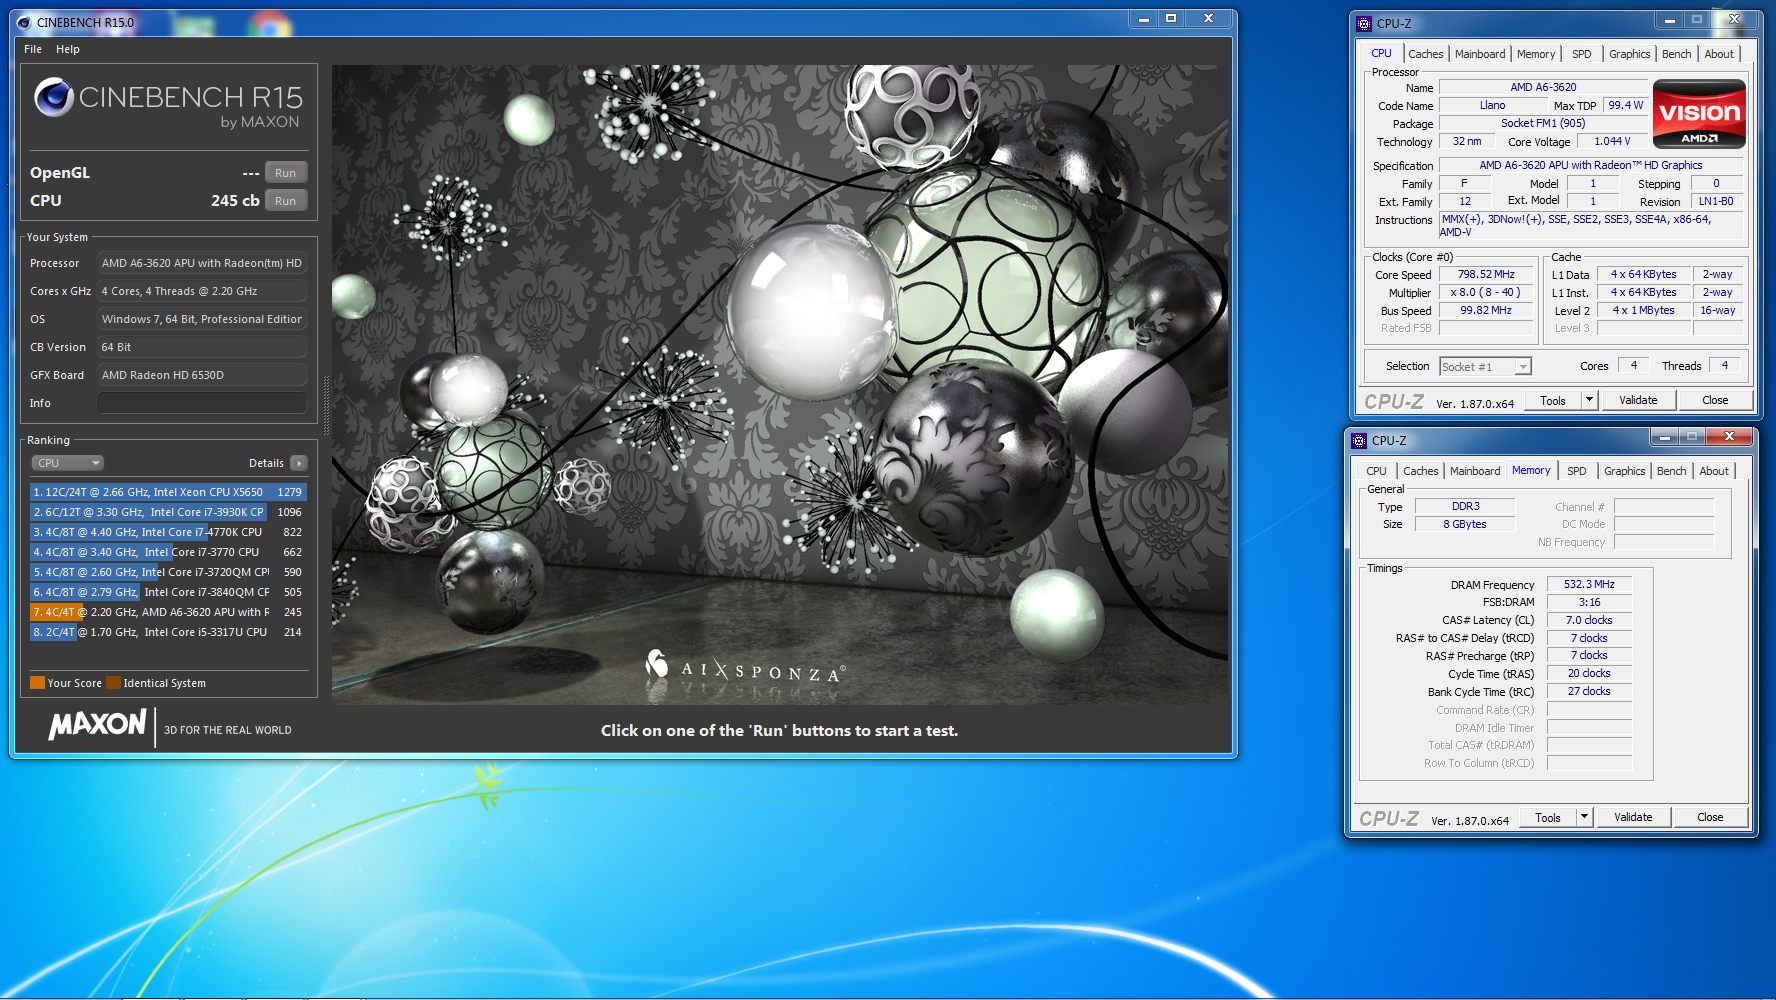The image size is (1776, 1000).
Task: Switch to Caches tab in lower CPU-Z
Action: [1421, 471]
